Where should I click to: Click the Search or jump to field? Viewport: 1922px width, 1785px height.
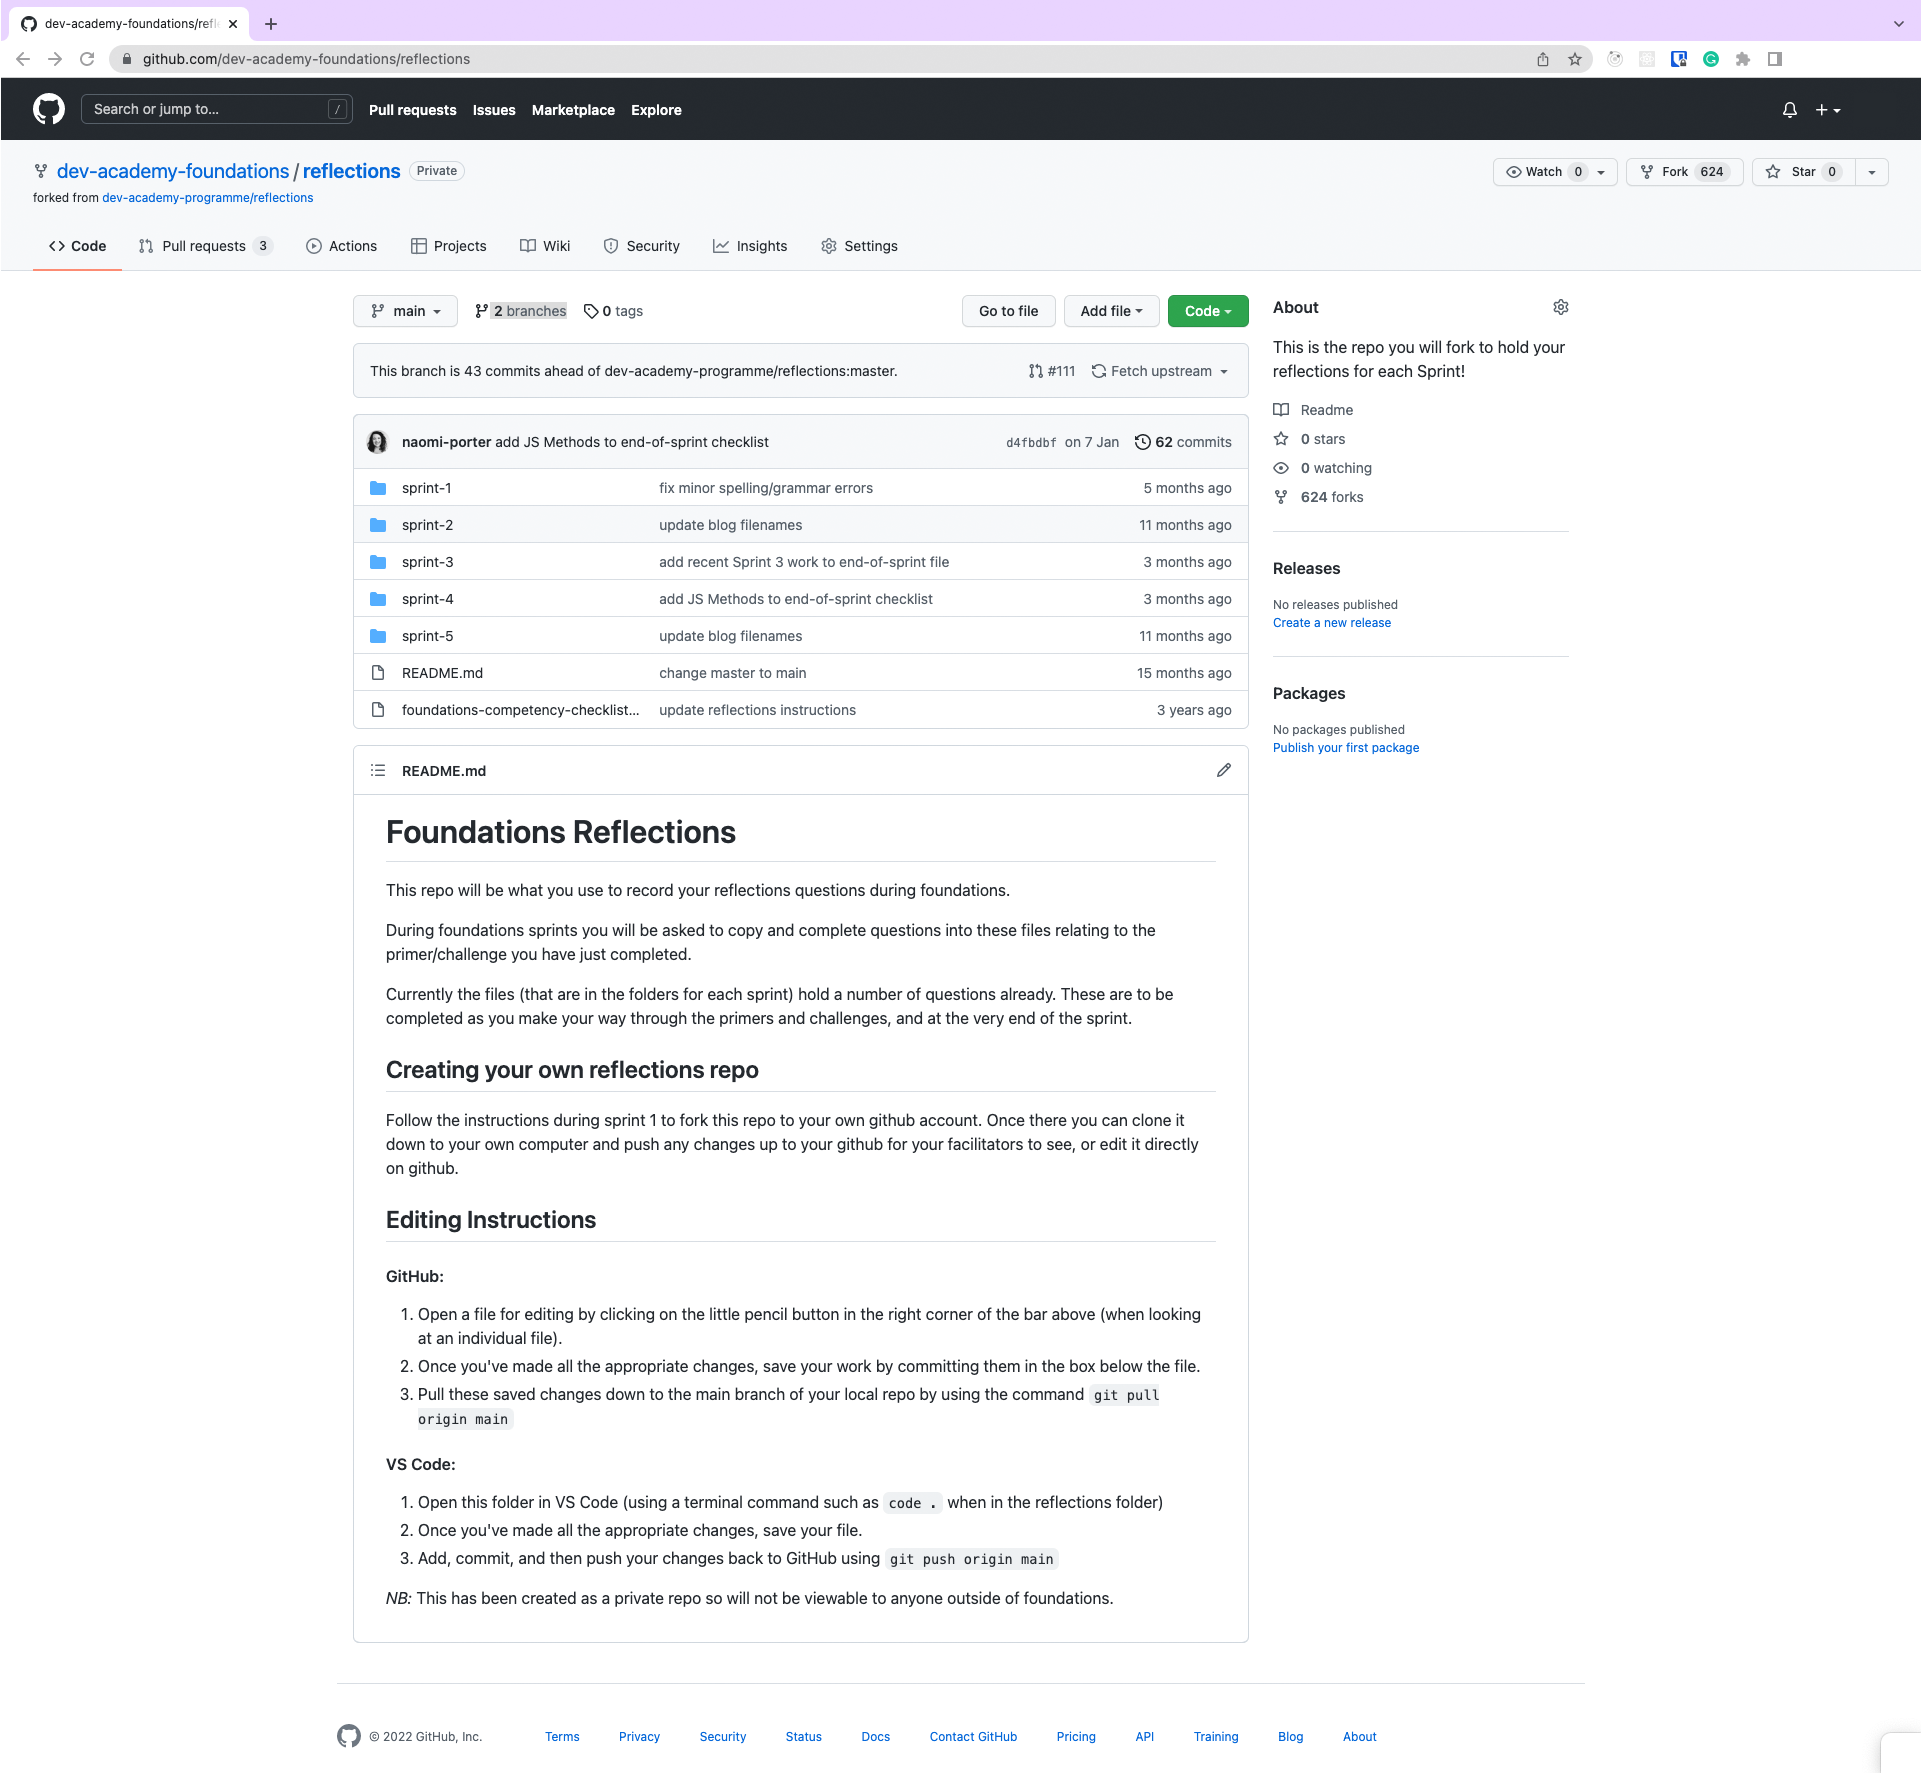coord(216,109)
